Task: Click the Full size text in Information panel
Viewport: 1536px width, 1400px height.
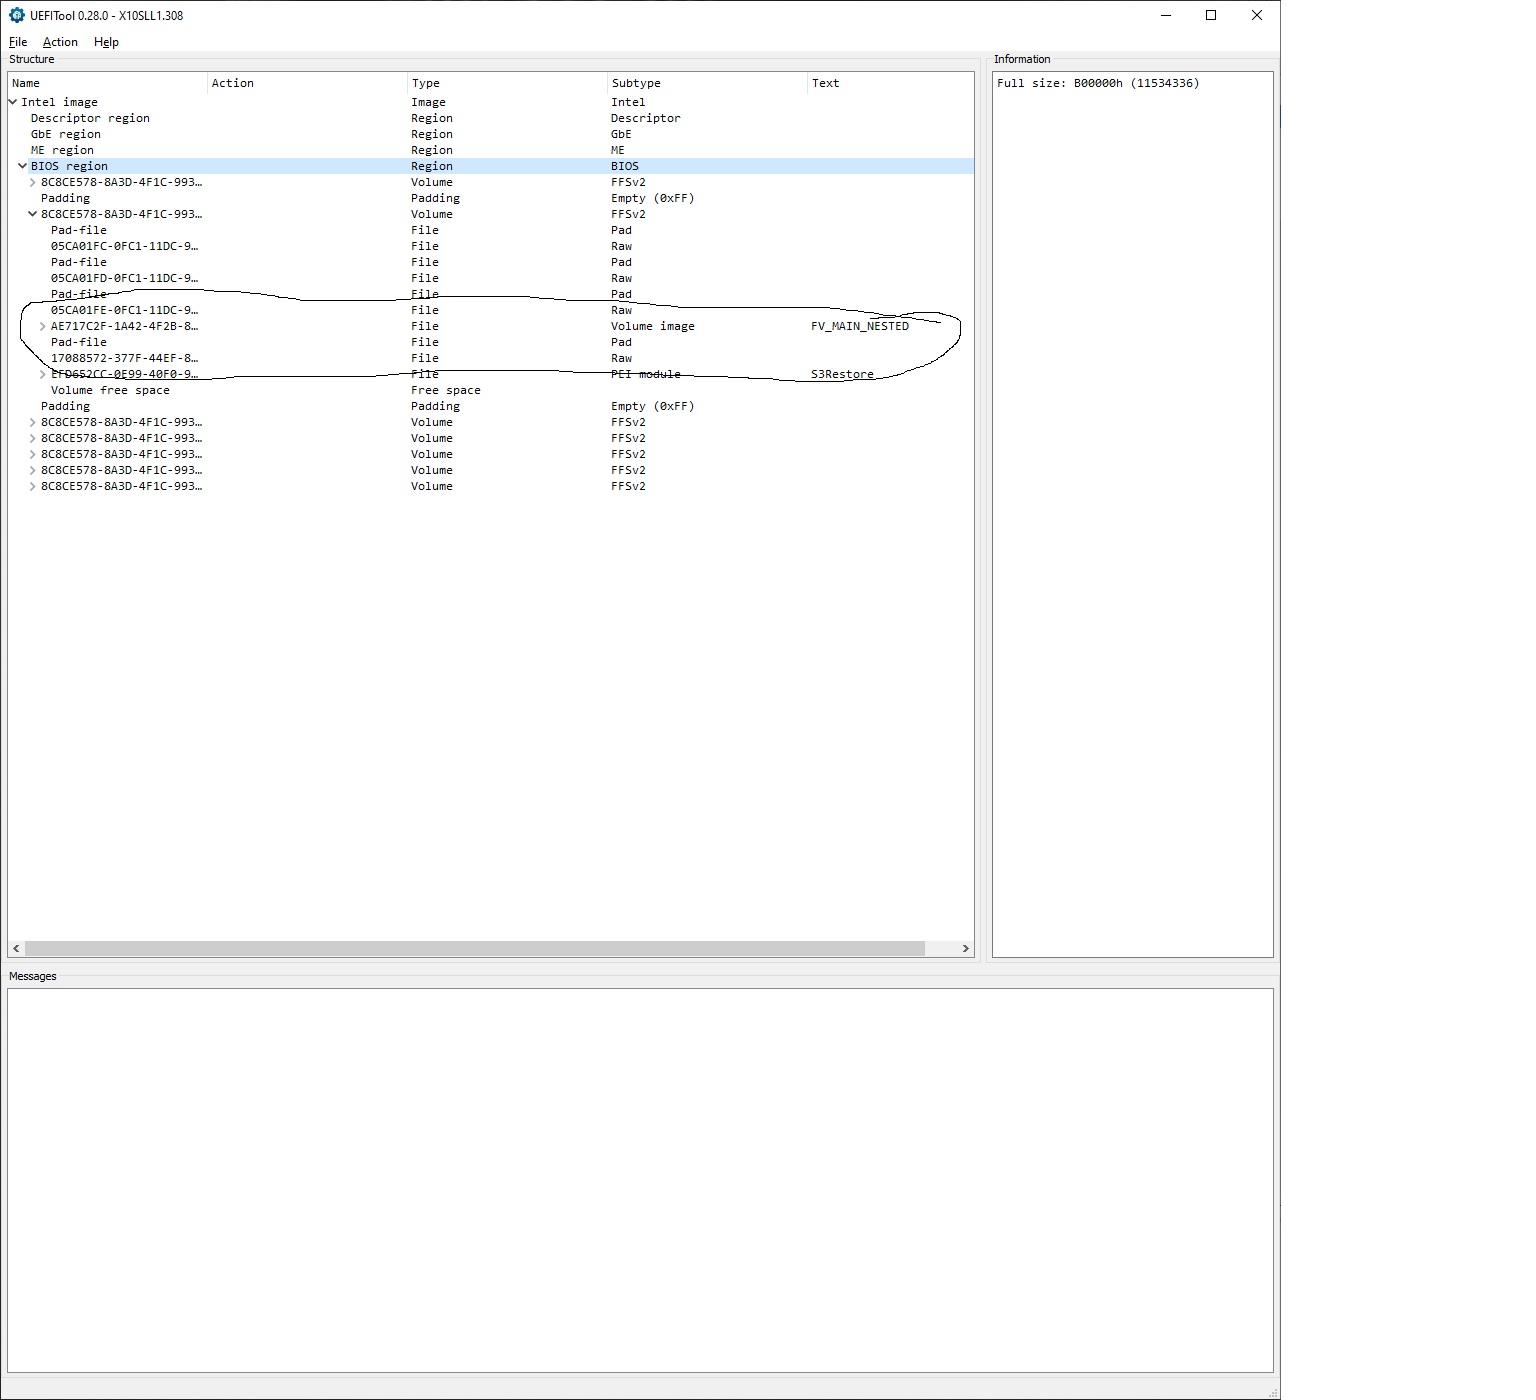Action: [1097, 83]
